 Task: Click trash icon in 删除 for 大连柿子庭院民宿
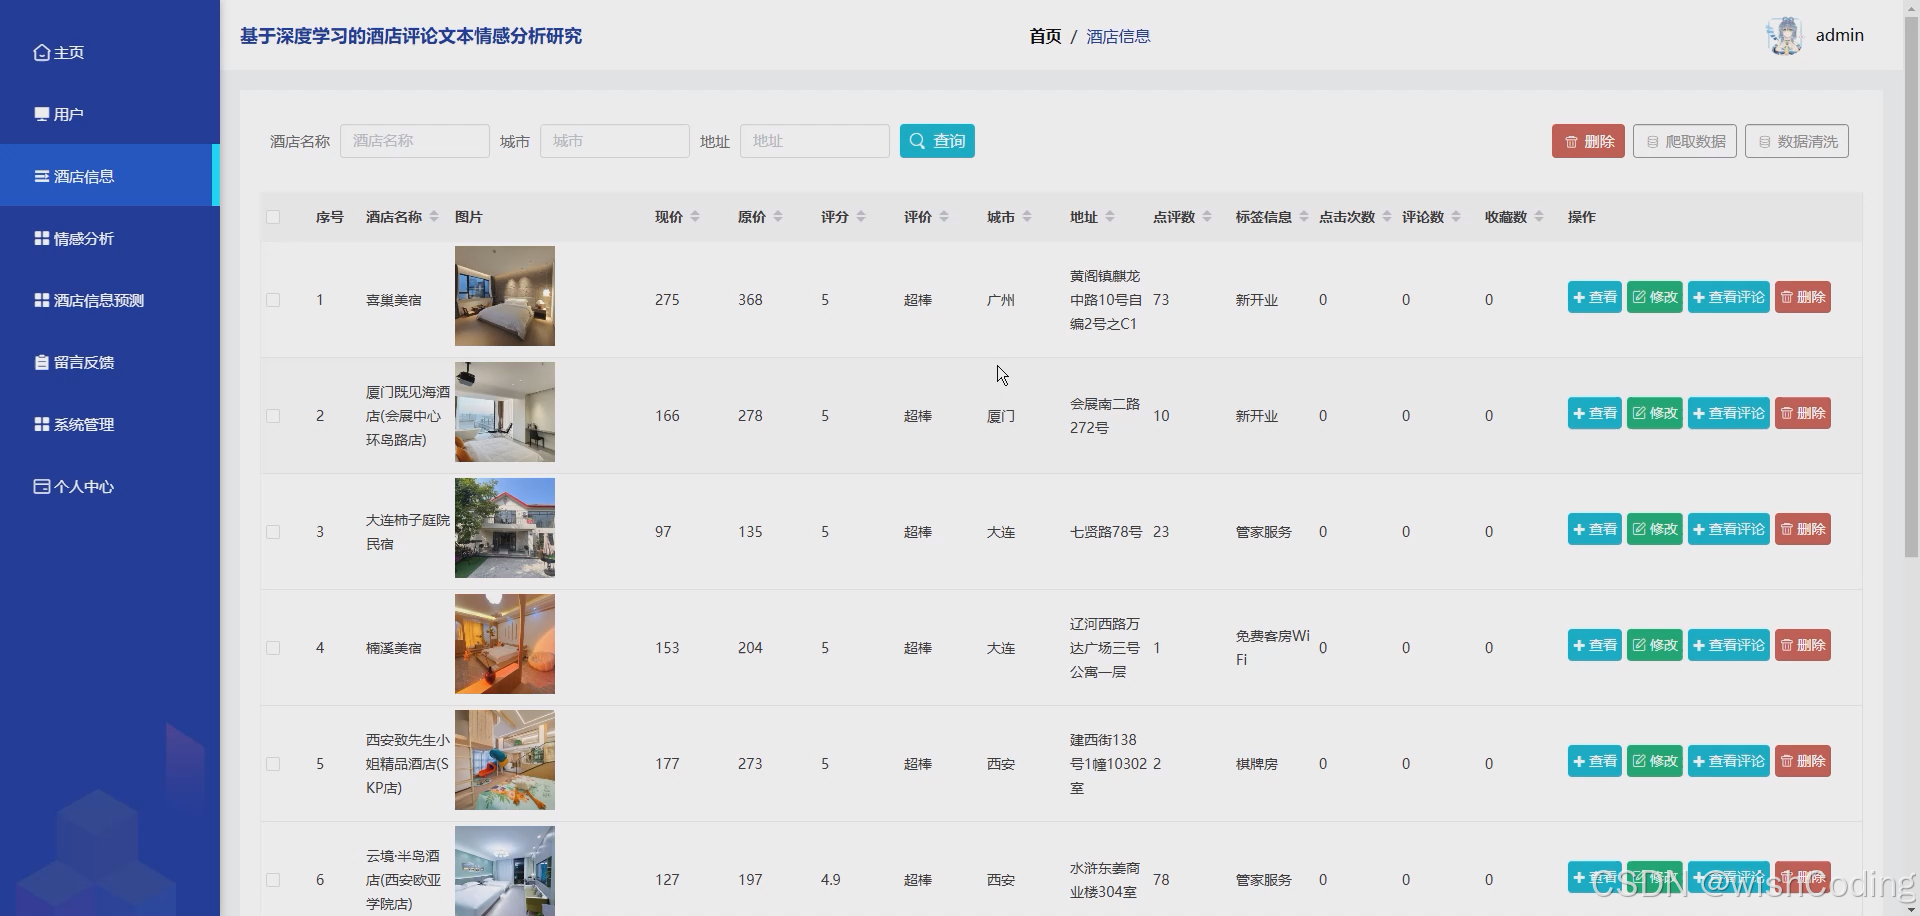tap(1787, 529)
